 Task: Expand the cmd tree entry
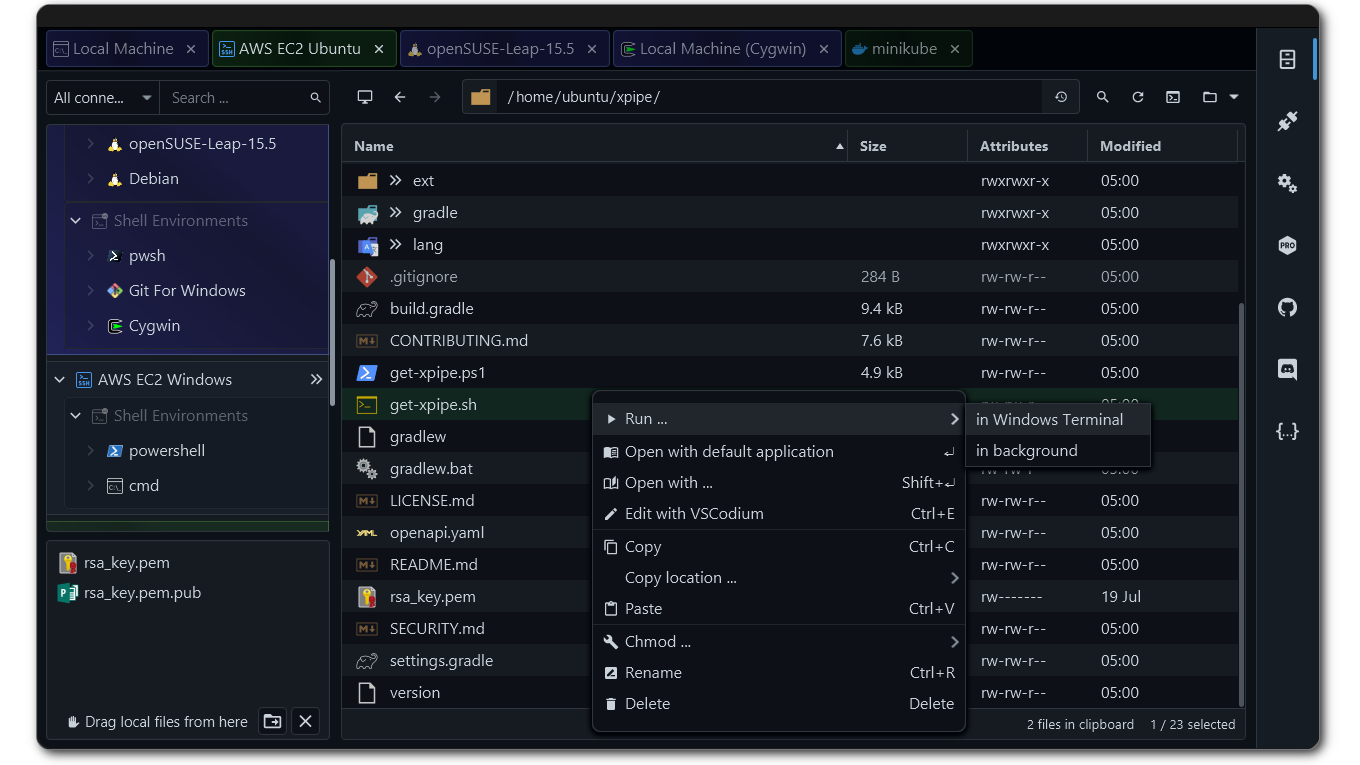pyautogui.click(x=90, y=486)
